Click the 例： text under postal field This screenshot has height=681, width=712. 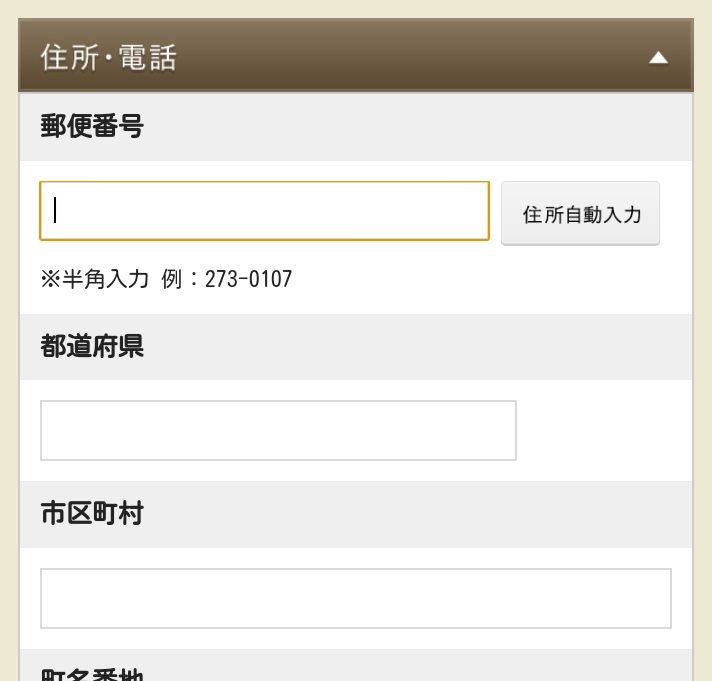pyautogui.click(x=180, y=279)
